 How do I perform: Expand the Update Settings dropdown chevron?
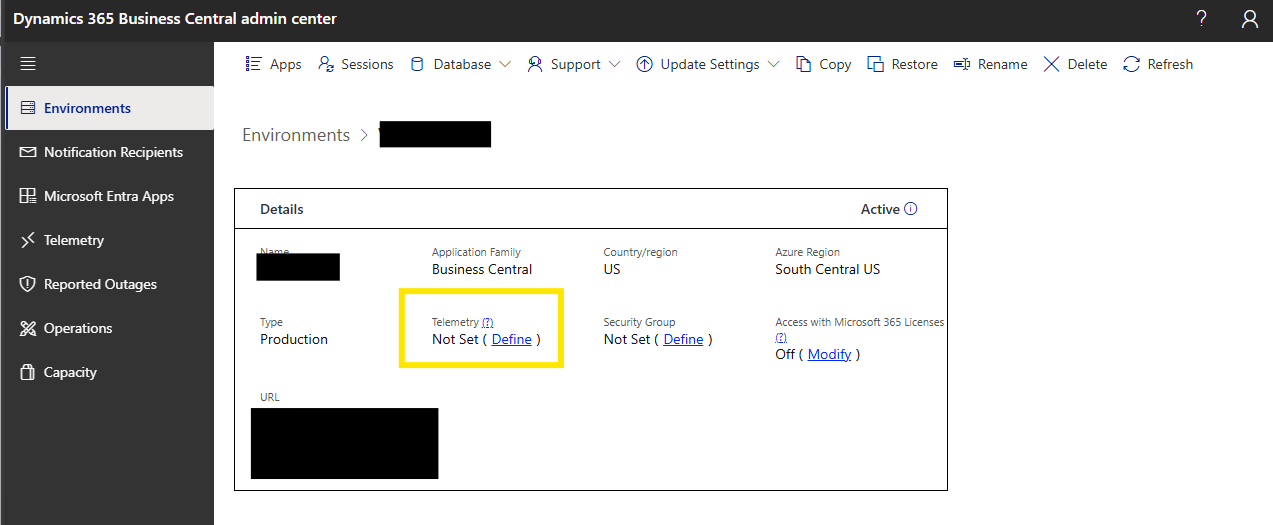click(774, 64)
